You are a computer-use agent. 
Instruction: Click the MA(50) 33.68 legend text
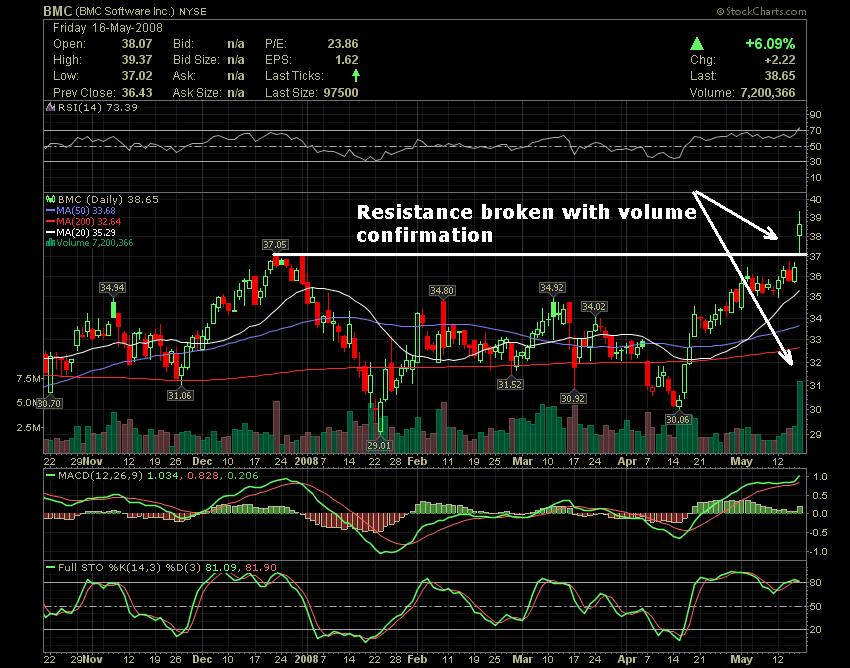pyautogui.click(x=86, y=210)
